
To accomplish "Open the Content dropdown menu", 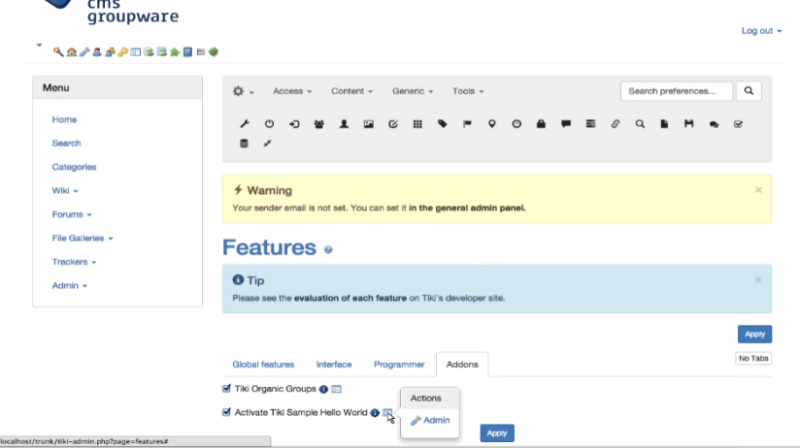I will click(352, 91).
